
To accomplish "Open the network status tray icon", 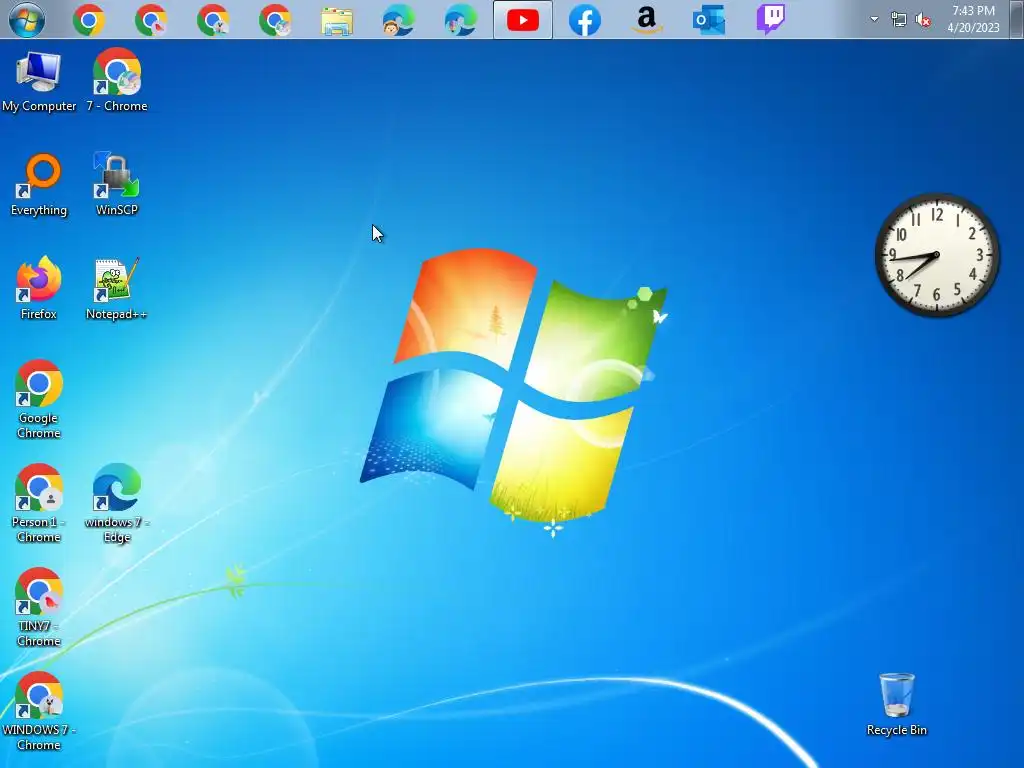I will pyautogui.click(x=899, y=20).
